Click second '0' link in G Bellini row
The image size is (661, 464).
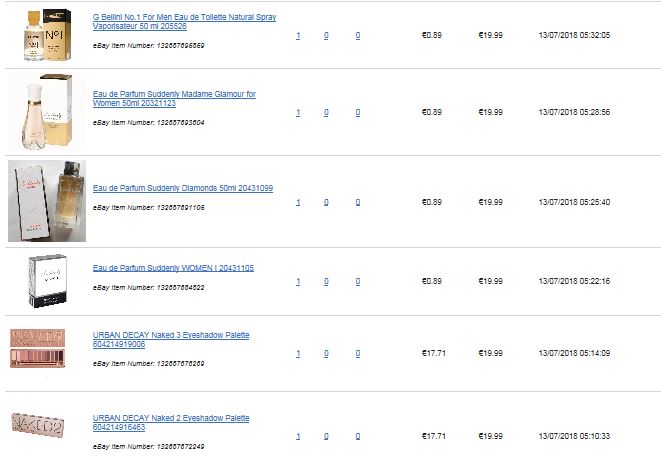(x=357, y=35)
